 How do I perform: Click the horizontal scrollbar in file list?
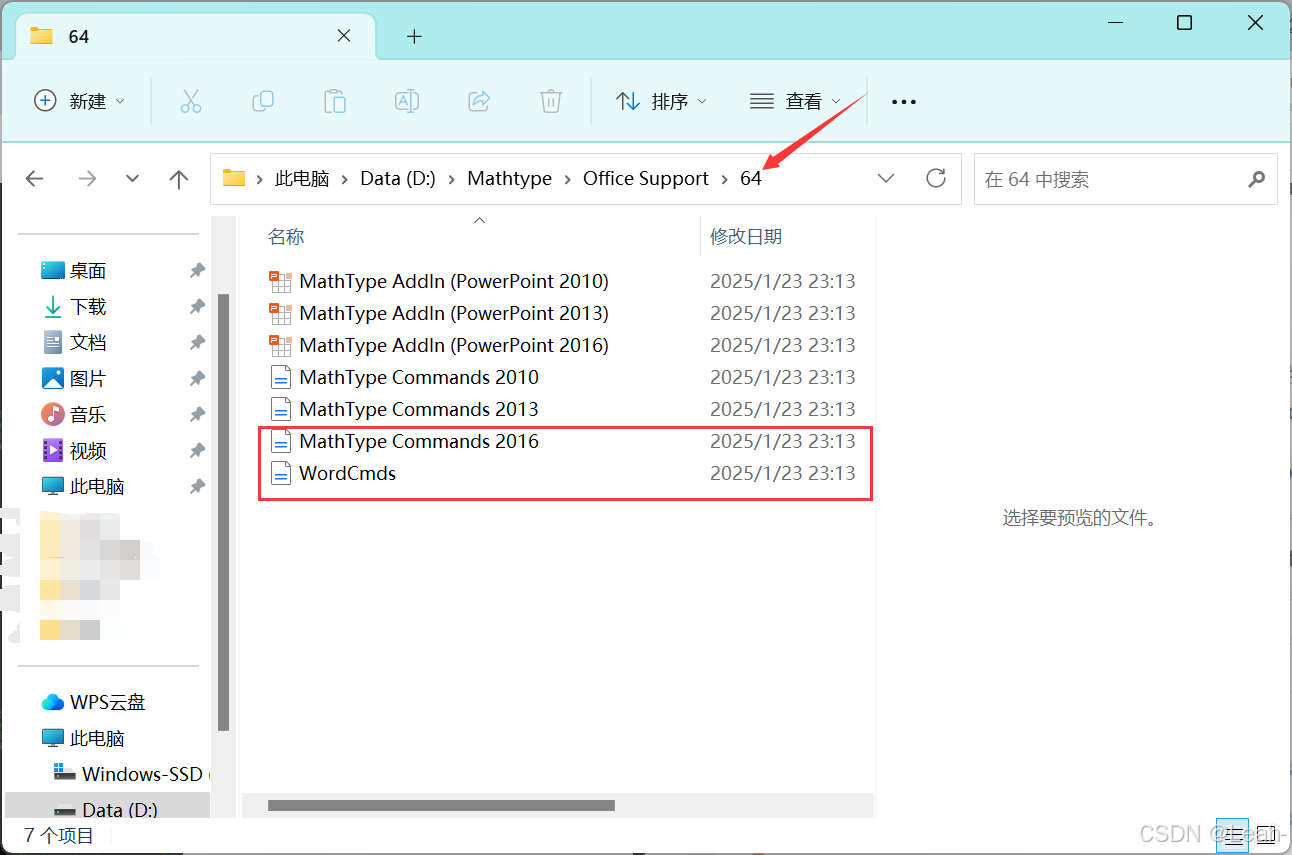pyautogui.click(x=441, y=805)
